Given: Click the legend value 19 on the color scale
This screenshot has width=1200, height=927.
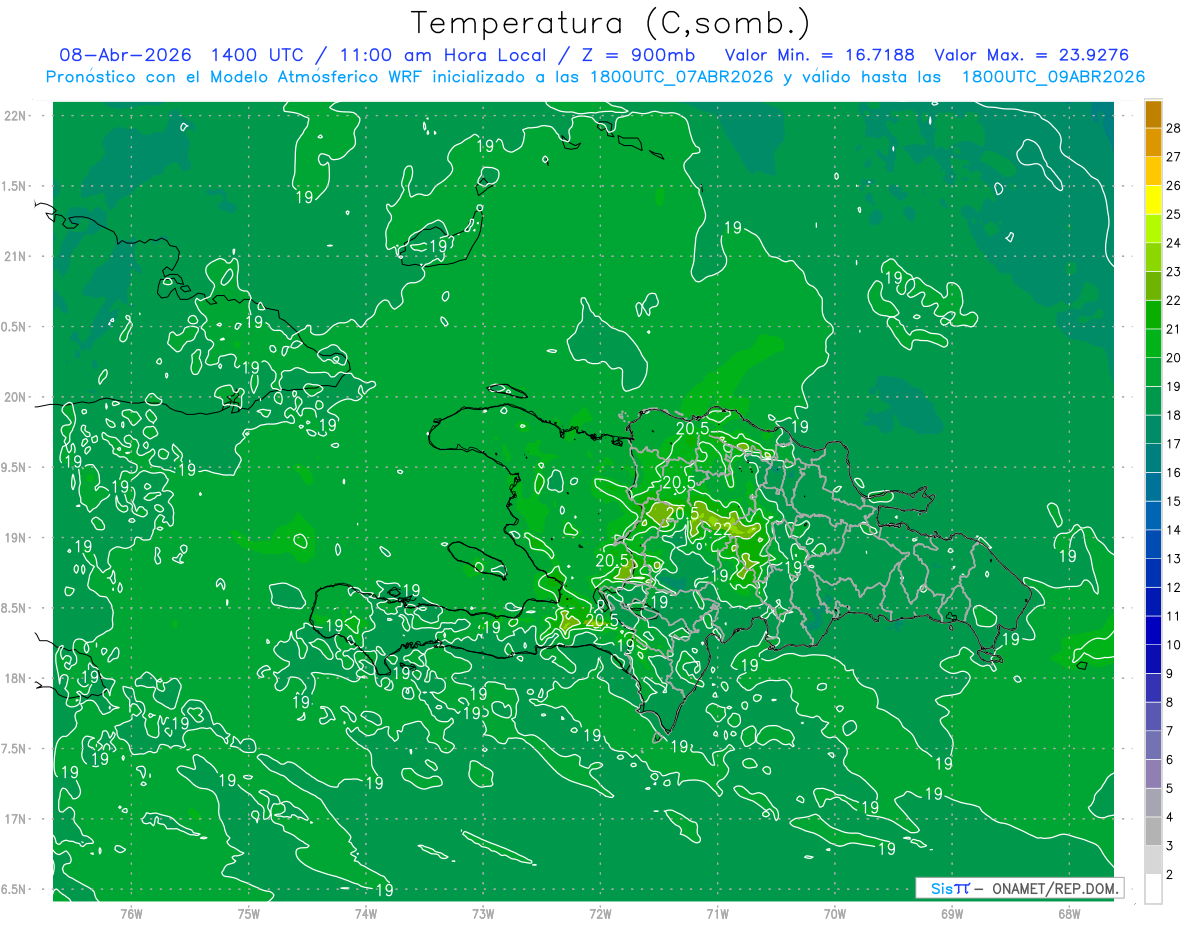Looking at the screenshot, I should 1174,386.
